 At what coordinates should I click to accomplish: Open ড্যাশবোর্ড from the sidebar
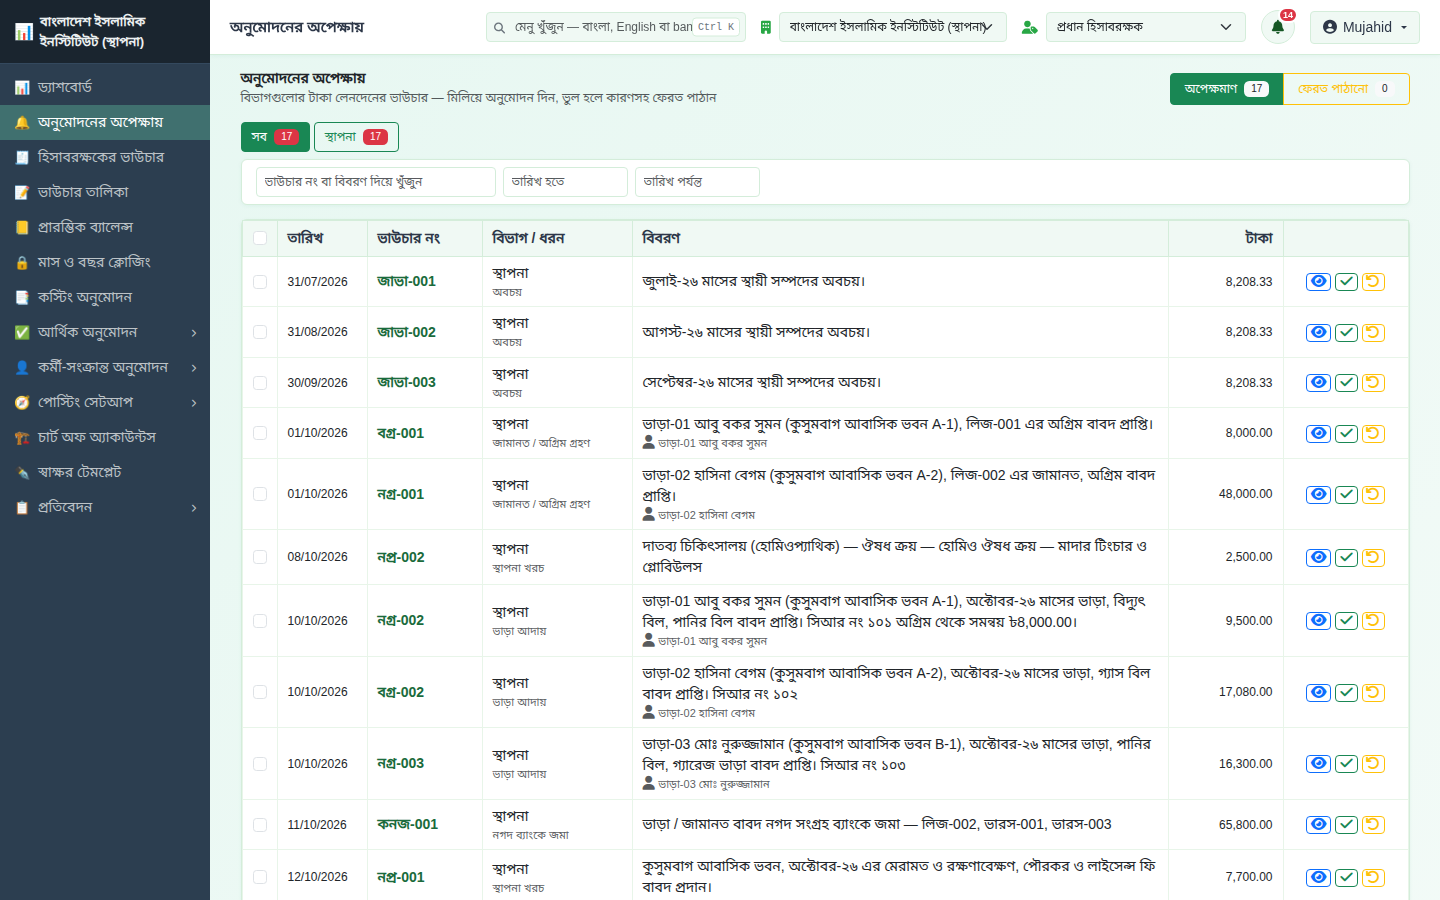click(x=105, y=87)
